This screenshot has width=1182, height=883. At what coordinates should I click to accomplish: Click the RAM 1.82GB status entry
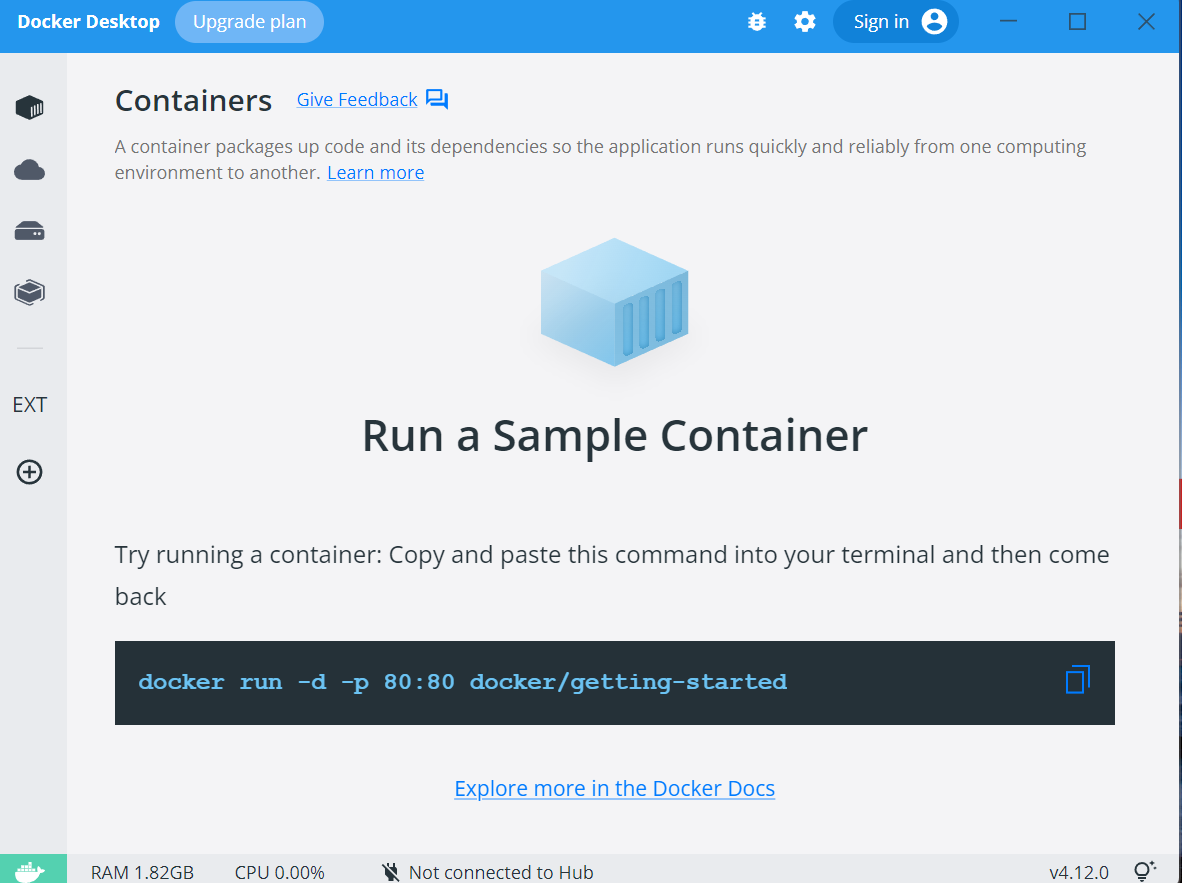tap(142, 872)
